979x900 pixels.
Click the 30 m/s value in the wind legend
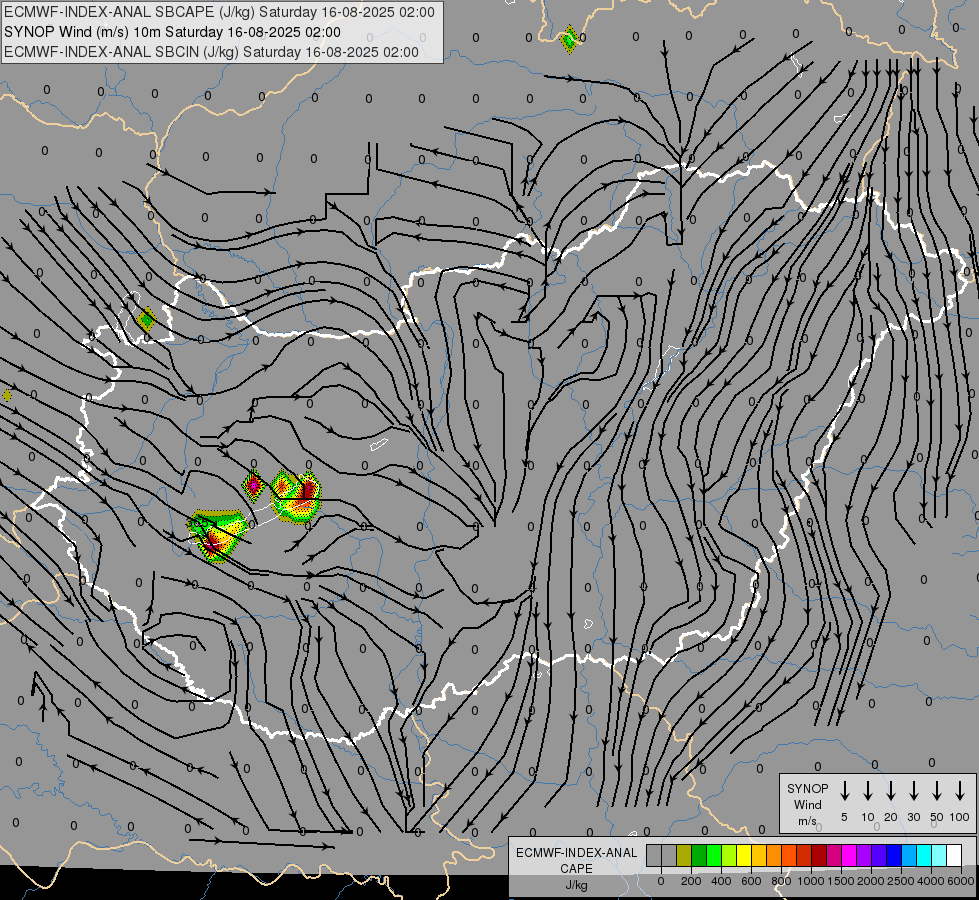(x=913, y=817)
